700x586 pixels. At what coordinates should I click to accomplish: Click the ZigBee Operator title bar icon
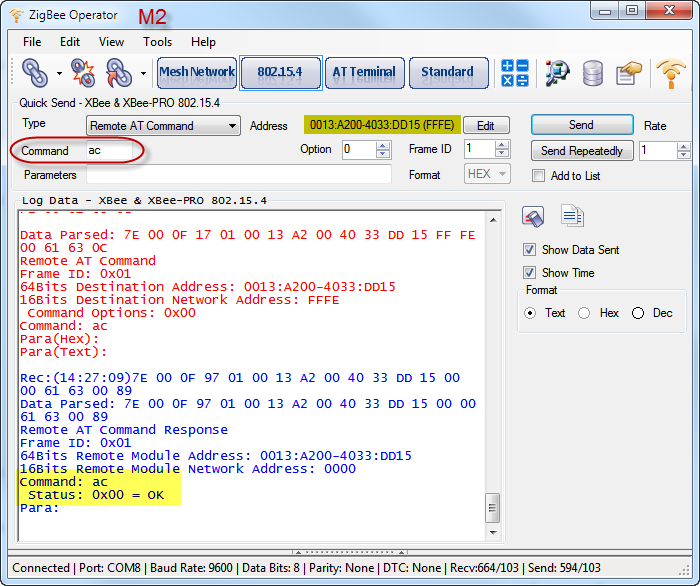click(16, 16)
